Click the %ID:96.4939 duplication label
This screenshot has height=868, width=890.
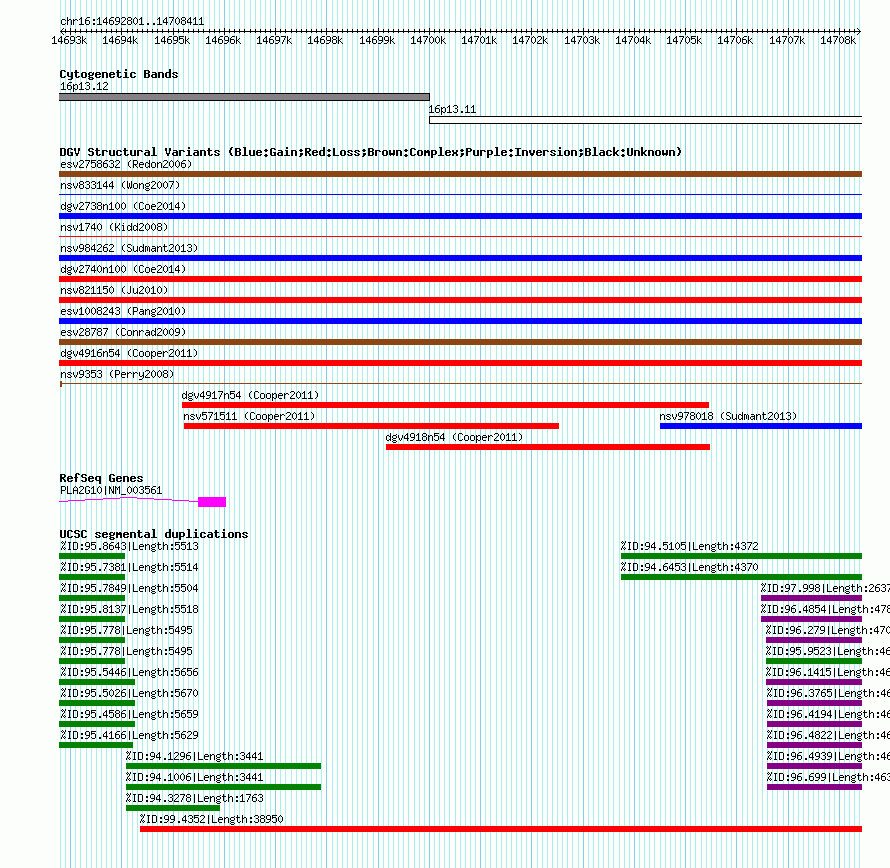(x=828, y=756)
